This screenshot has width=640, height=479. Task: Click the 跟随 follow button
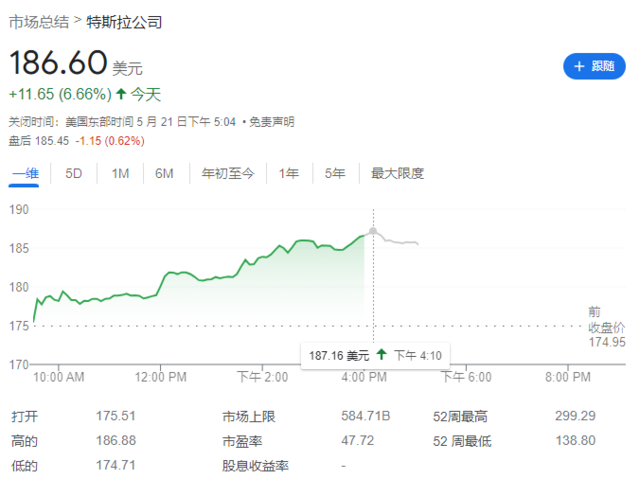pos(593,66)
